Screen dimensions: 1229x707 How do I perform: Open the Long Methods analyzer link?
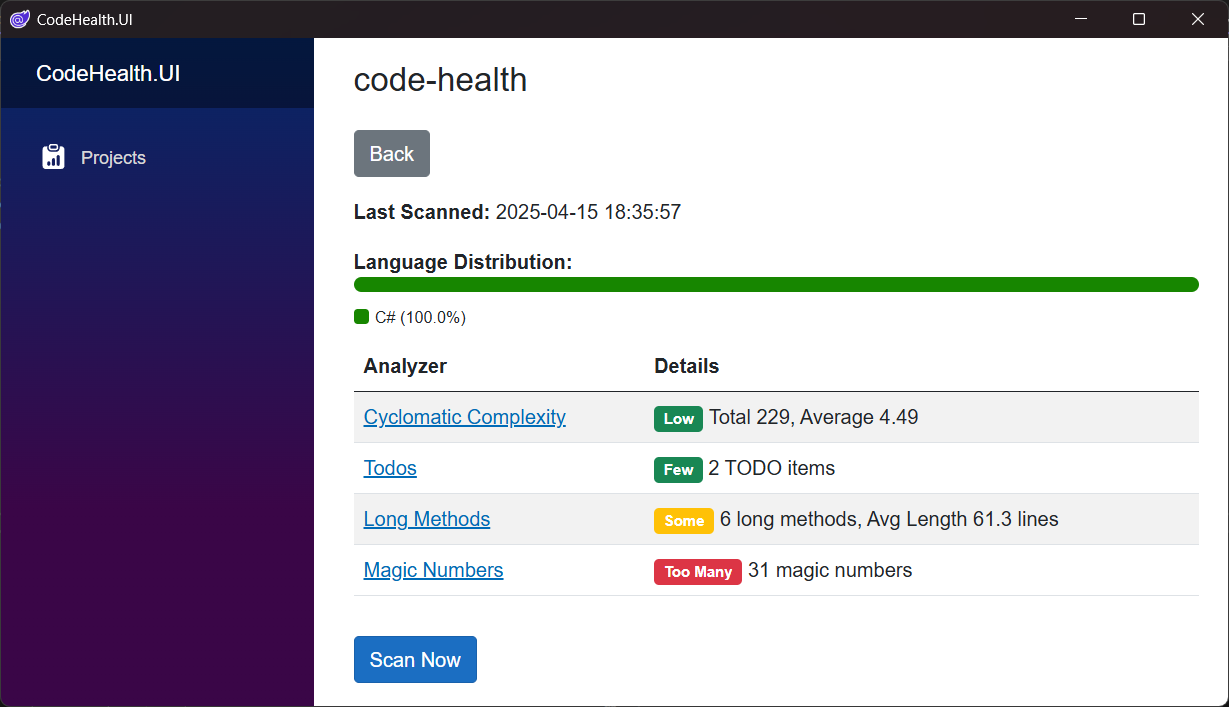click(427, 519)
